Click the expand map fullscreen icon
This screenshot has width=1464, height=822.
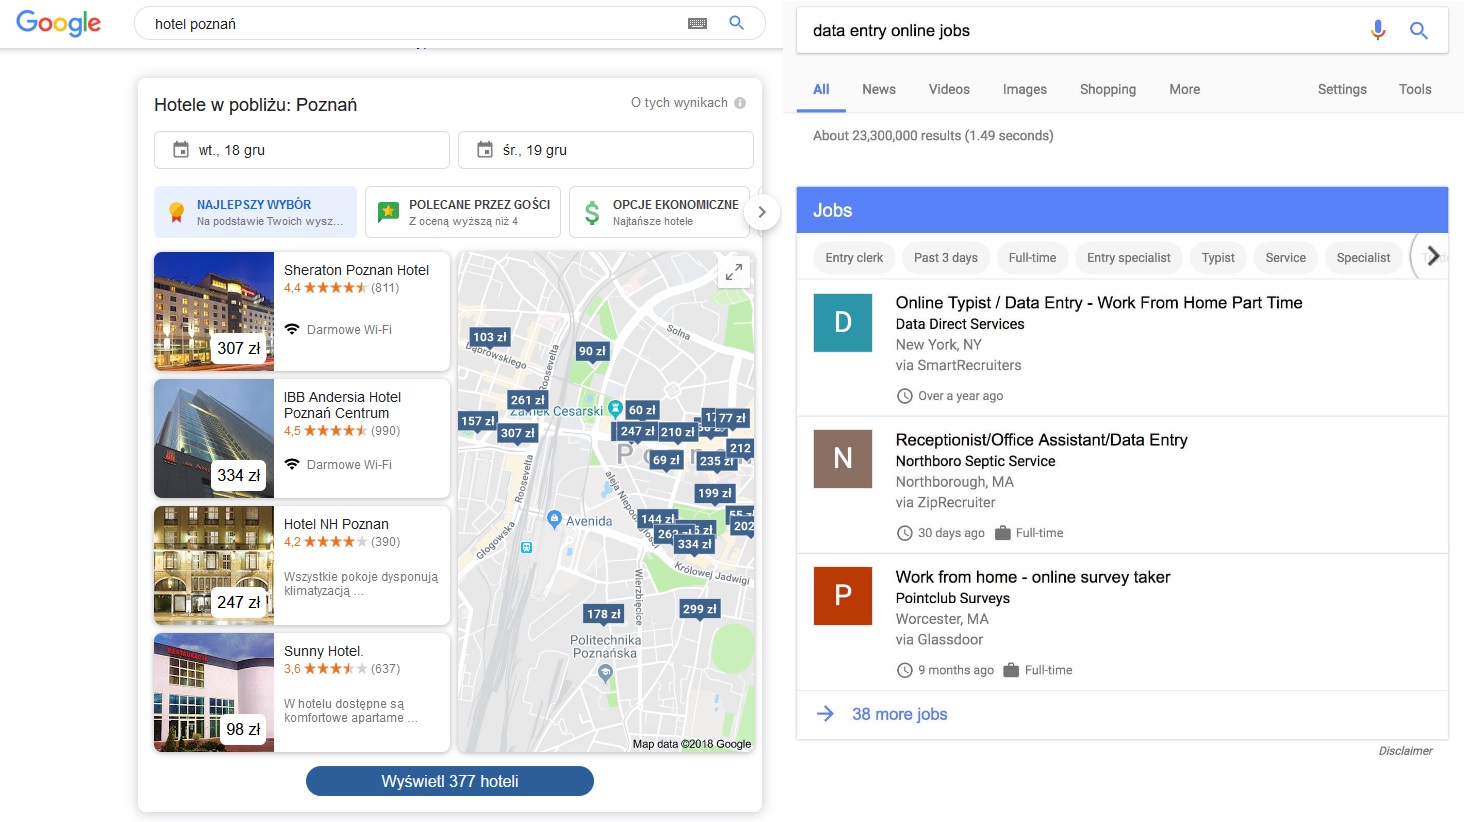click(733, 271)
